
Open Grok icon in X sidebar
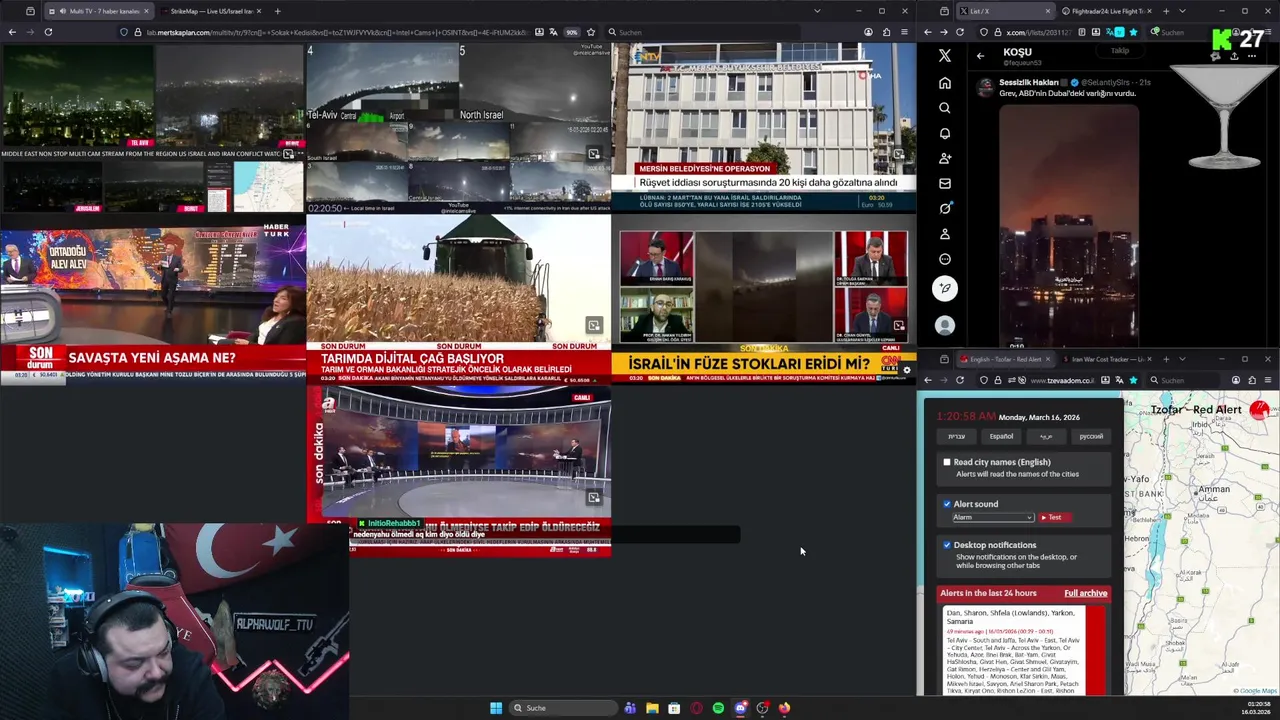click(945, 208)
